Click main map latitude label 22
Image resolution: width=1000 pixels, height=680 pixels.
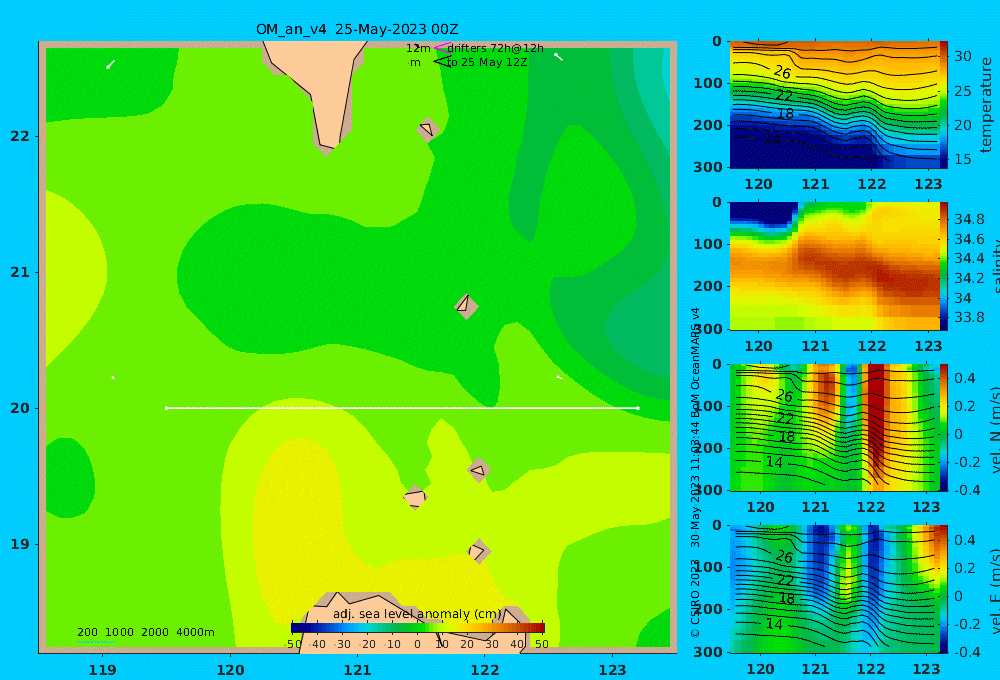pos(20,136)
